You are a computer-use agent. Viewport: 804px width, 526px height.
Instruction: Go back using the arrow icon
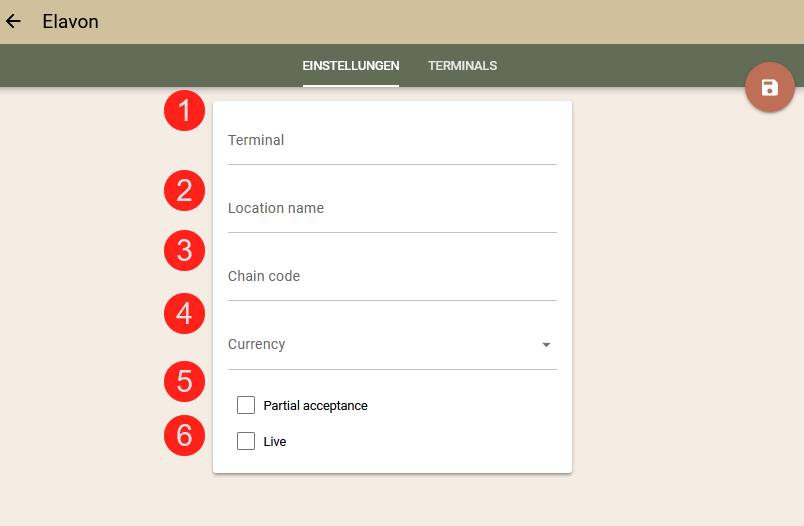point(13,22)
